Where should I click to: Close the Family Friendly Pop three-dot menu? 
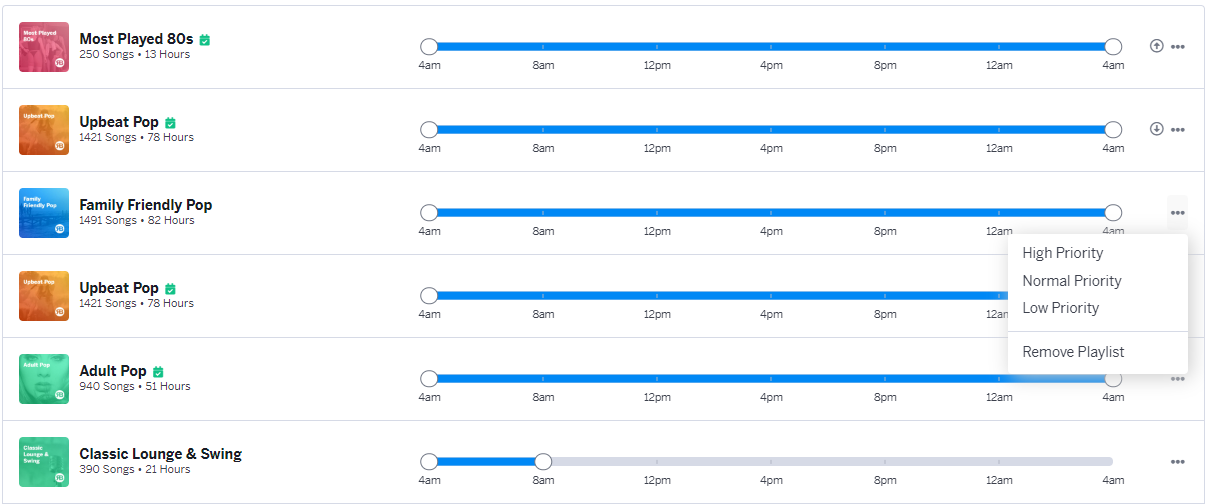[1178, 212]
